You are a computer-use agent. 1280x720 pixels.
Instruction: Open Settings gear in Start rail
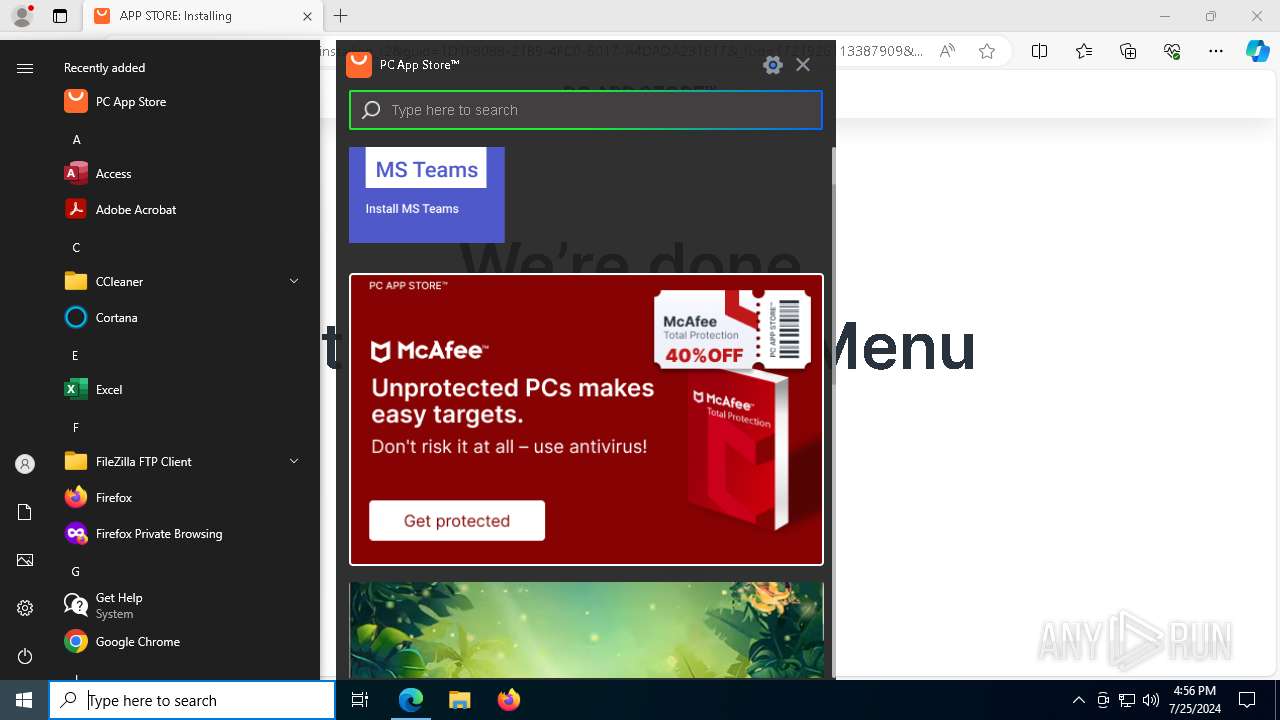click(25, 608)
